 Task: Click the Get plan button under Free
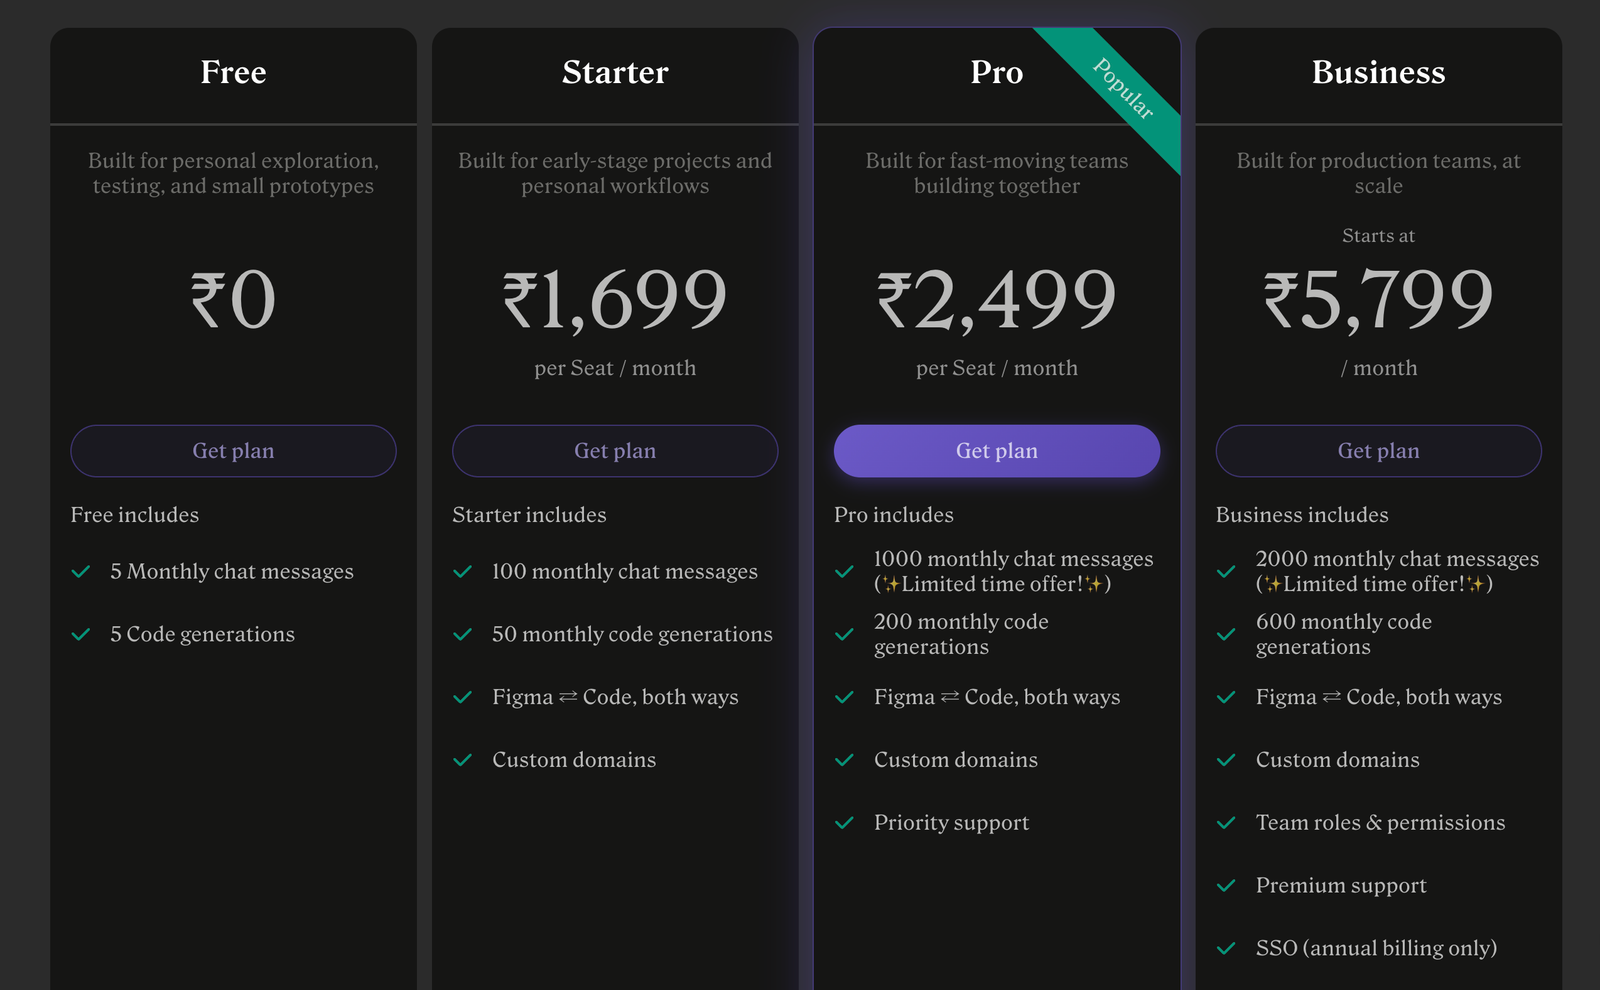point(233,451)
